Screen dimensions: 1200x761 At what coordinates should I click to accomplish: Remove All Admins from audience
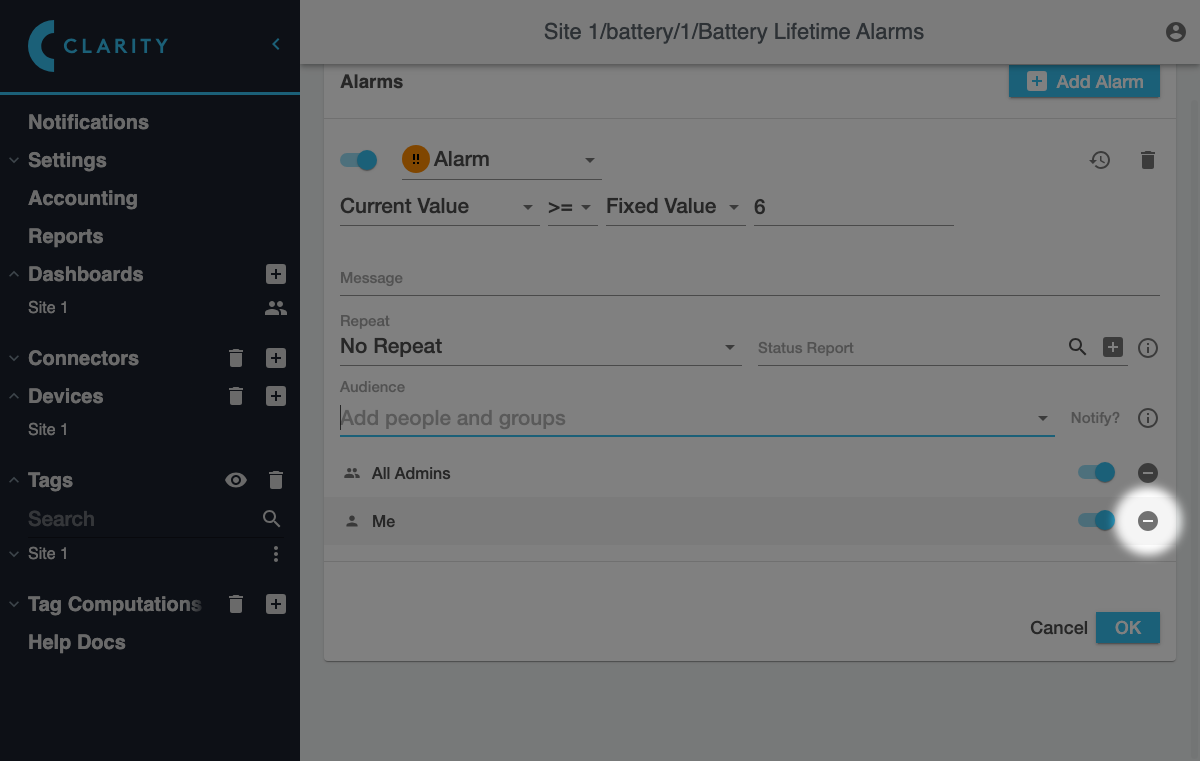1148,473
